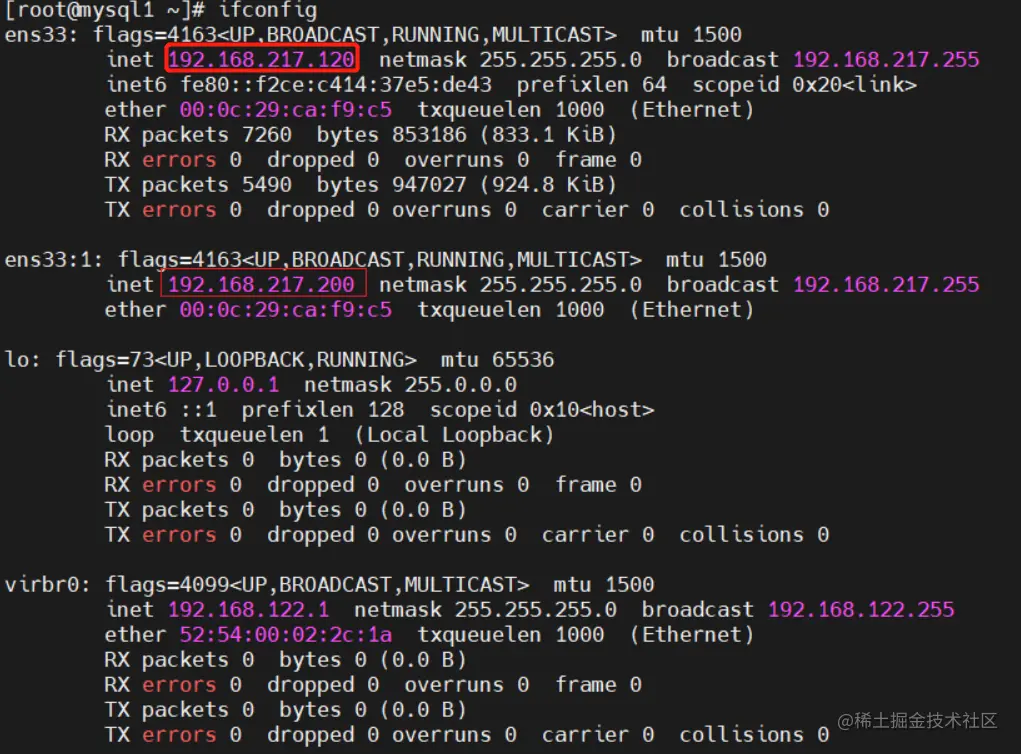The width and height of the screenshot is (1021, 754).
Task: Select IP address 192.168.217.120
Action: (261, 60)
